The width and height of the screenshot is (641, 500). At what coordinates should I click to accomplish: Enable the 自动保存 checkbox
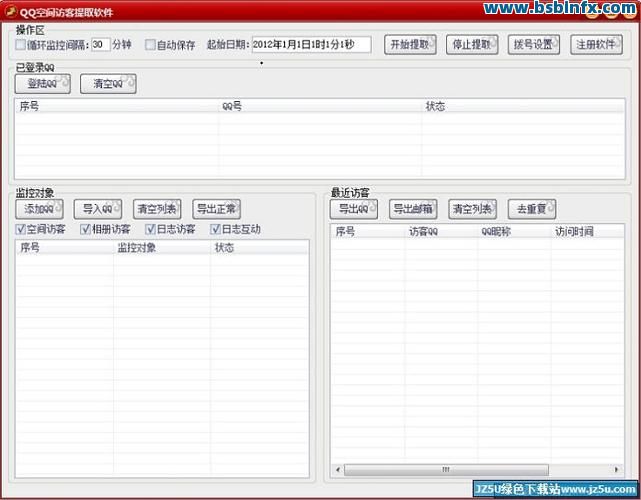click(150, 45)
